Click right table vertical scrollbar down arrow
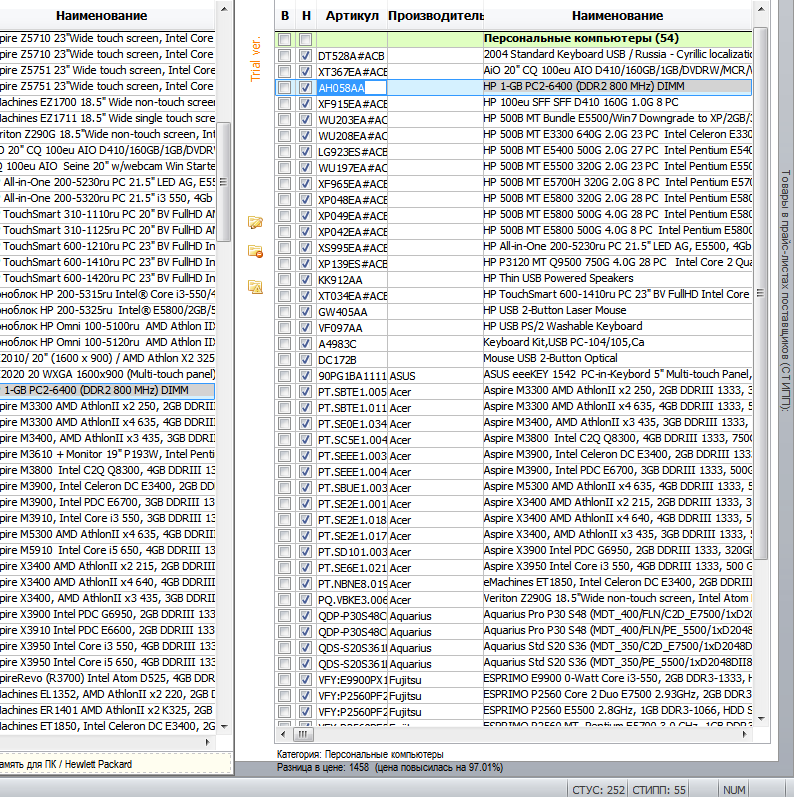 coord(760,719)
